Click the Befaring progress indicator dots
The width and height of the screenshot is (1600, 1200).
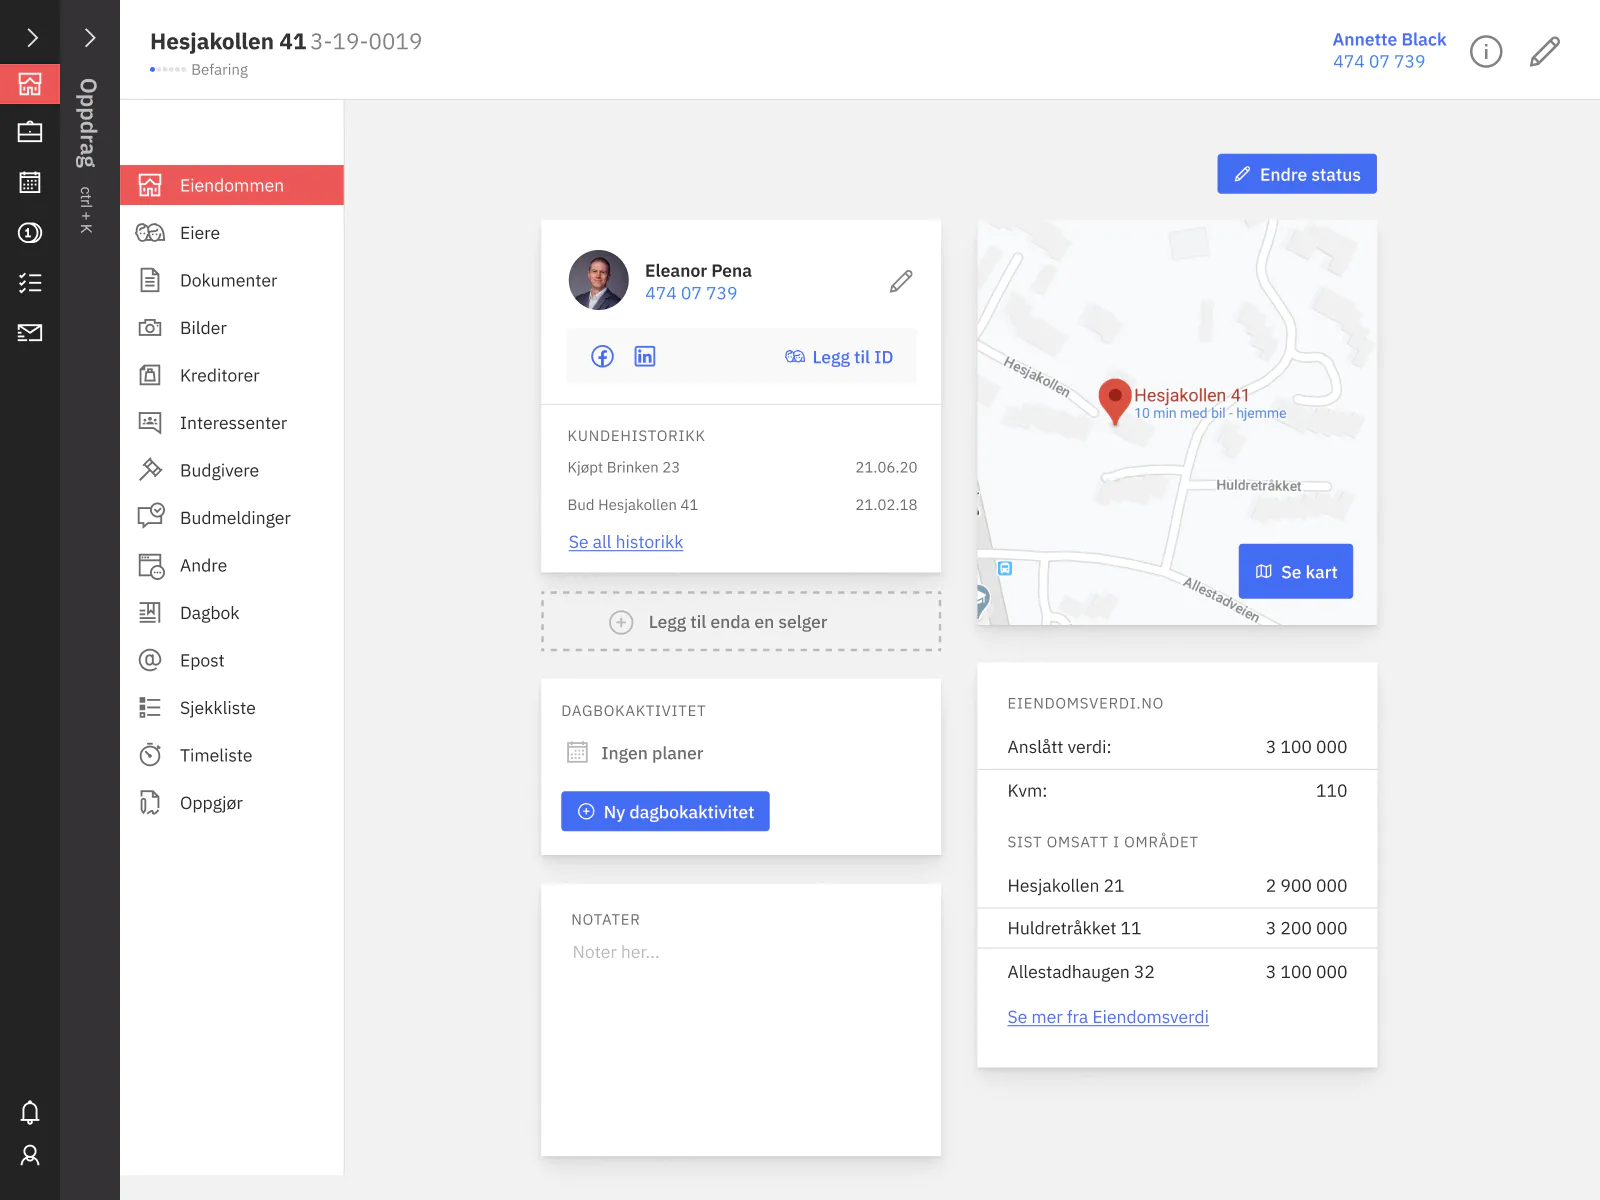pos(166,69)
